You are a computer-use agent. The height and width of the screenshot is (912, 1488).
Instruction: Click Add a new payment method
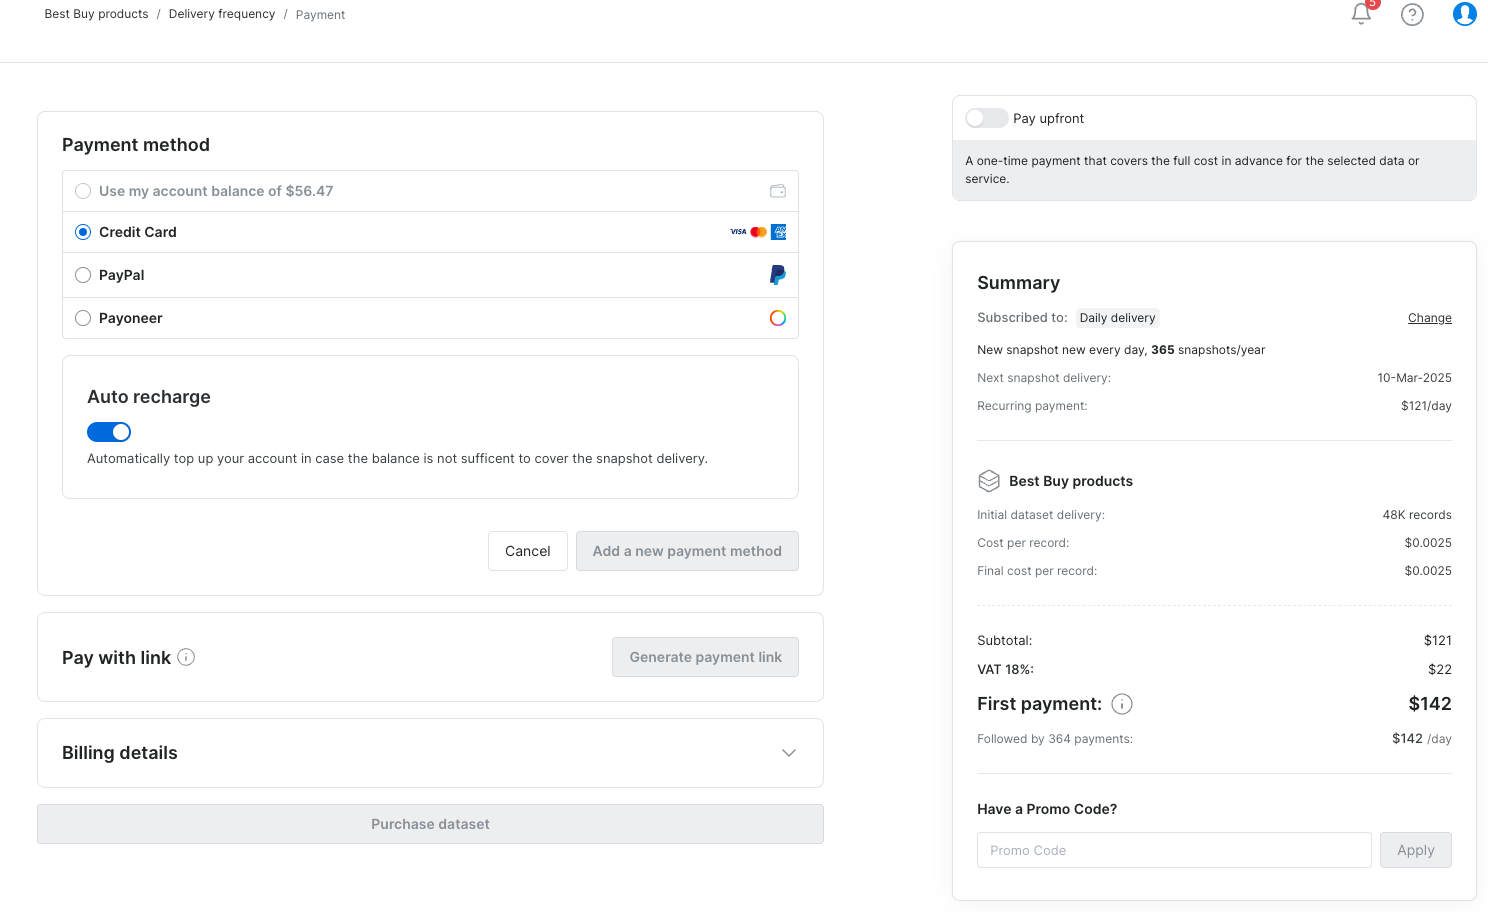687,551
